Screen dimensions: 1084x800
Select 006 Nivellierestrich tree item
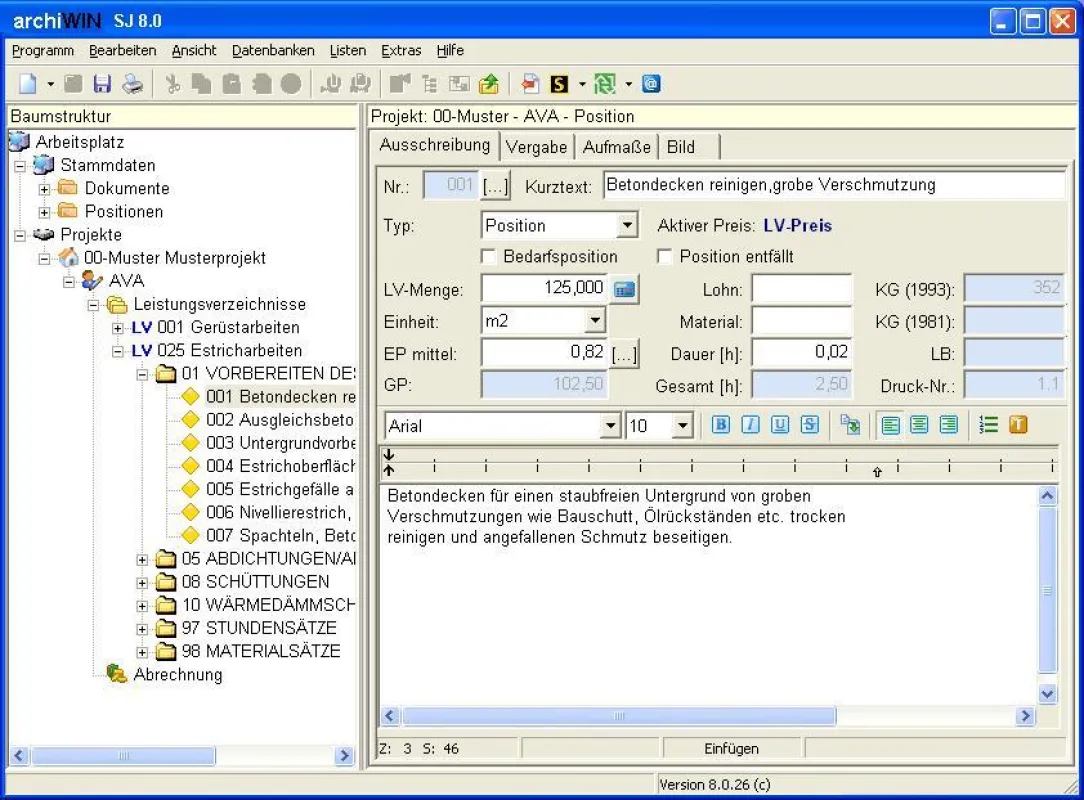pyautogui.click(x=279, y=512)
